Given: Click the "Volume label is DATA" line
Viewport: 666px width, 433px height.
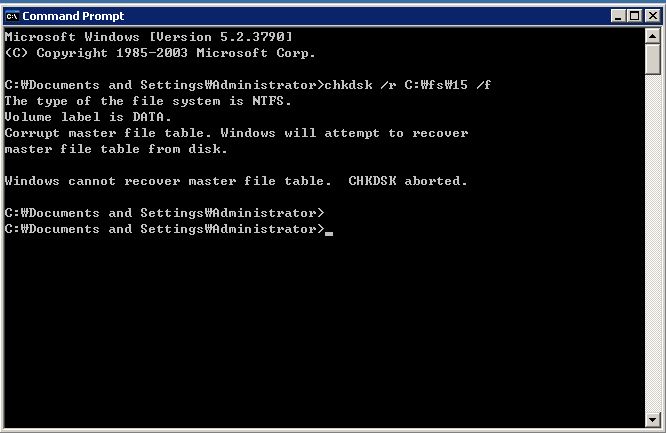Looking at the screenshot, I should point(88,117).
